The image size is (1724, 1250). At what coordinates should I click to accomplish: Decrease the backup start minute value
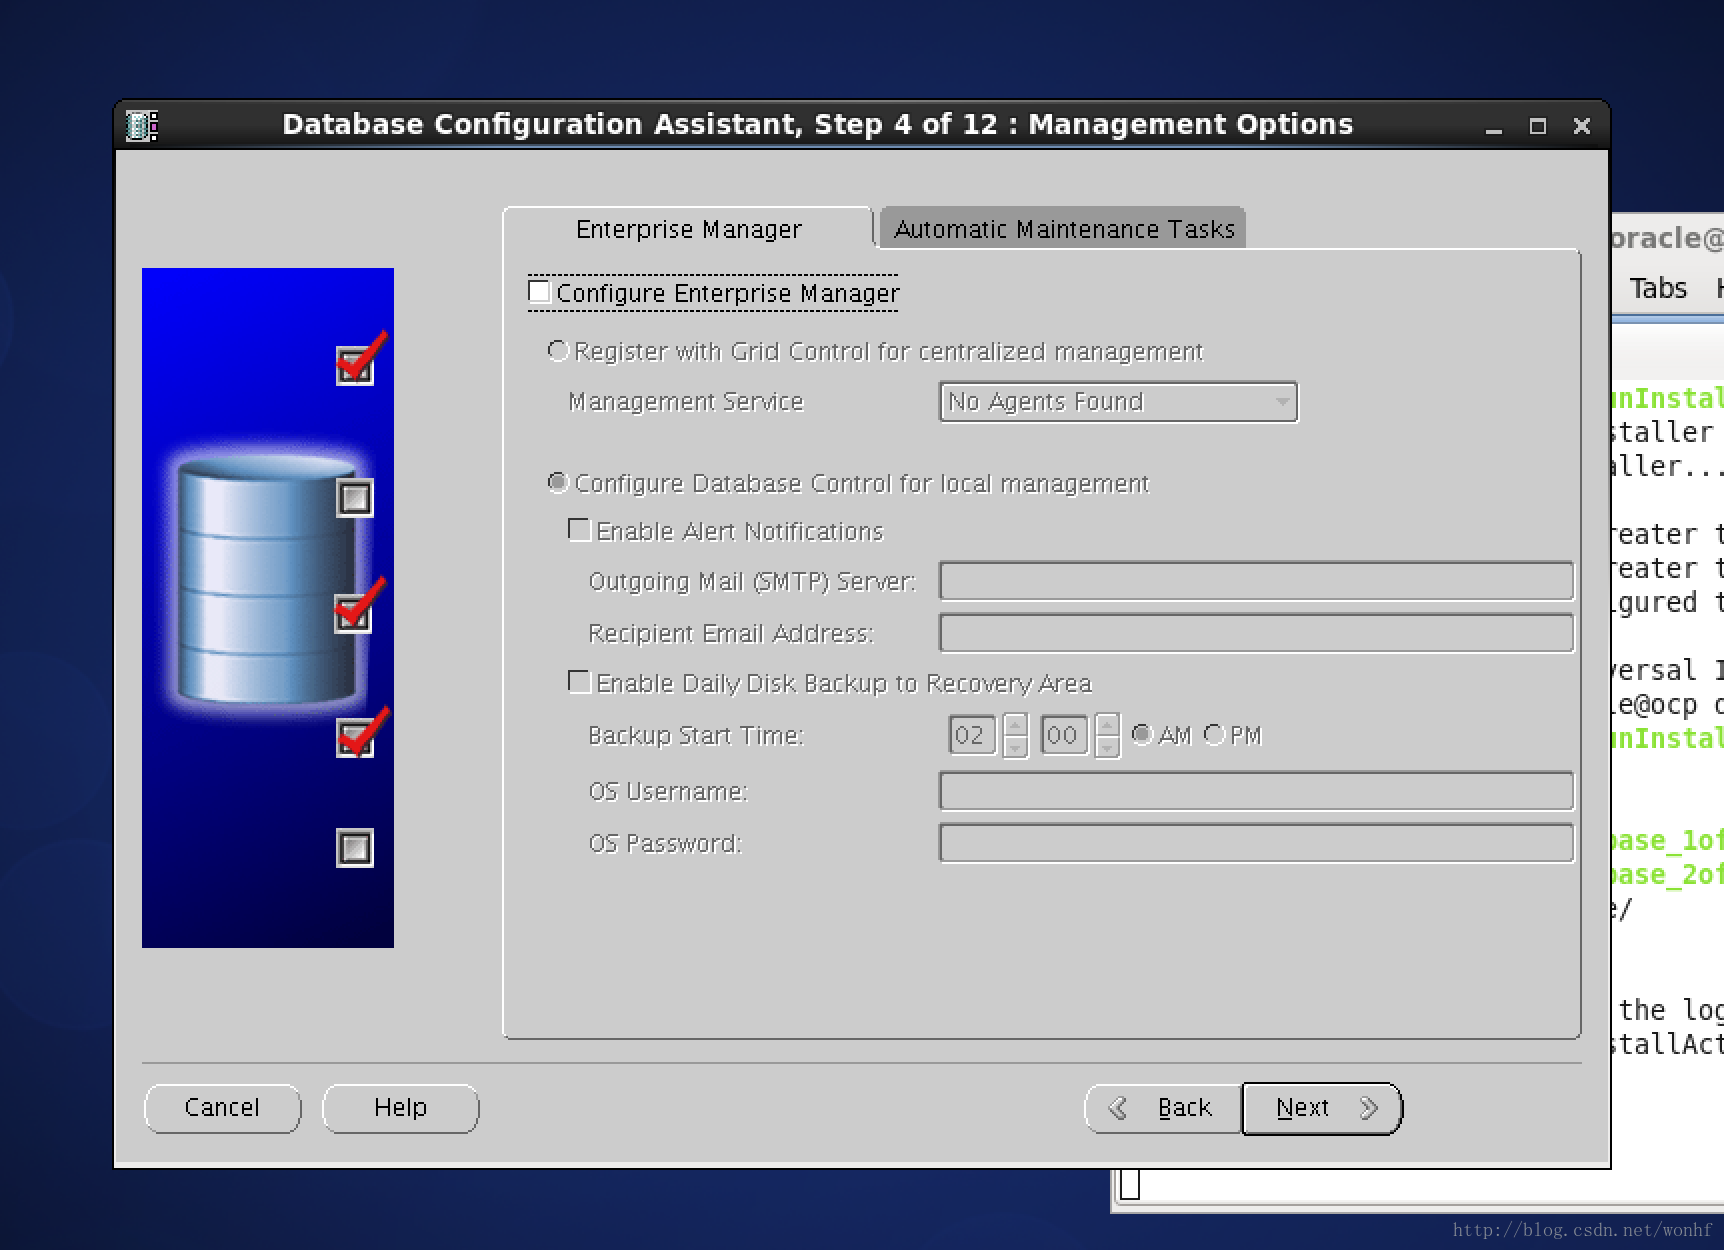tap(1107, 747)
